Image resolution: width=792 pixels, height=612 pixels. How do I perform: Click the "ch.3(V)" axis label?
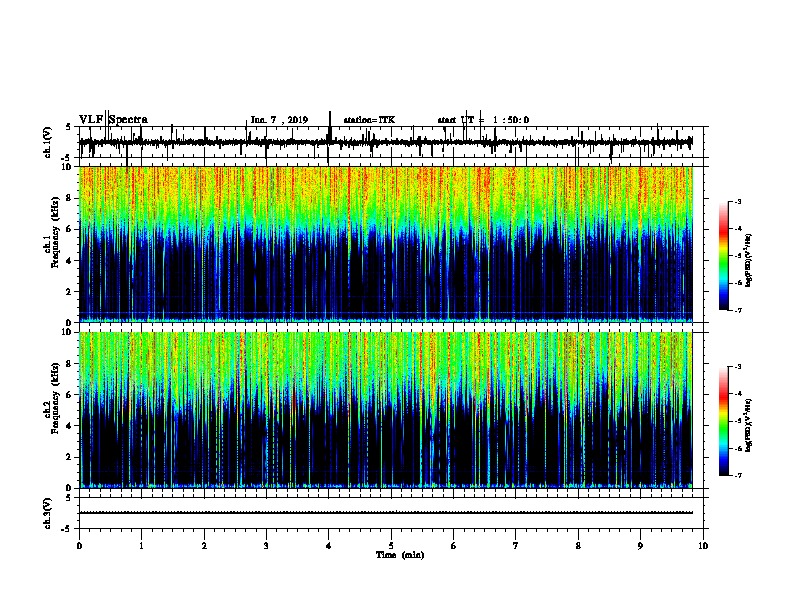tap(48, 513)
